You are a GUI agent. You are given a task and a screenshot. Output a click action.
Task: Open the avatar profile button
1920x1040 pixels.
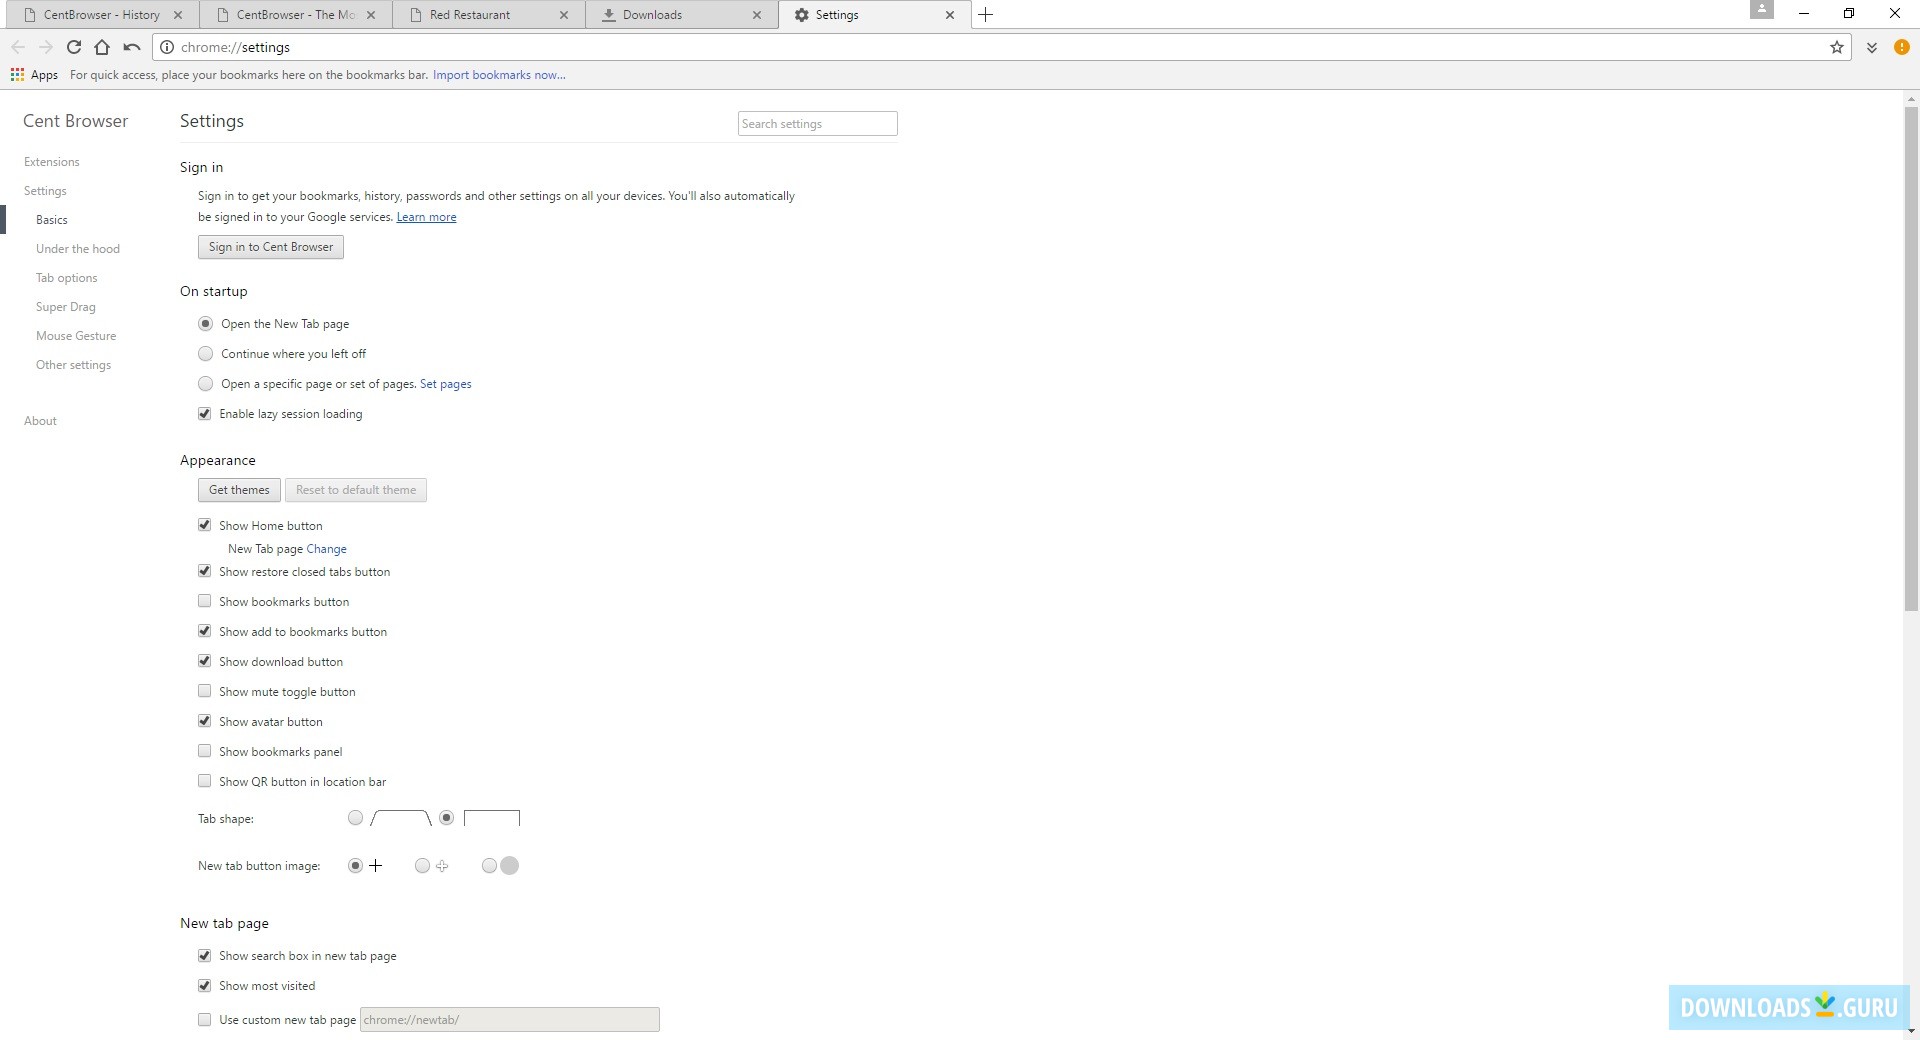1762,10
